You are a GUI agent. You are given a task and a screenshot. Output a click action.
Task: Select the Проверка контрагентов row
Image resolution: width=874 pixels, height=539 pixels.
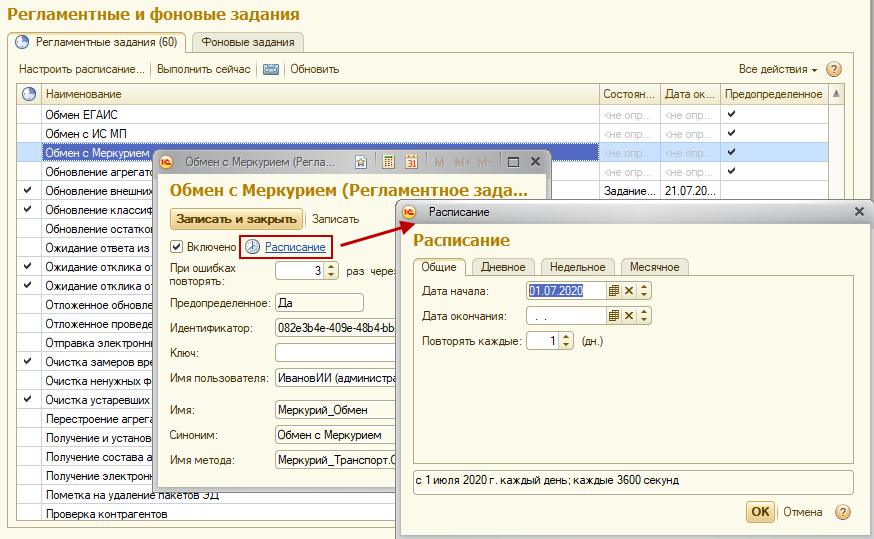point(206,514)
